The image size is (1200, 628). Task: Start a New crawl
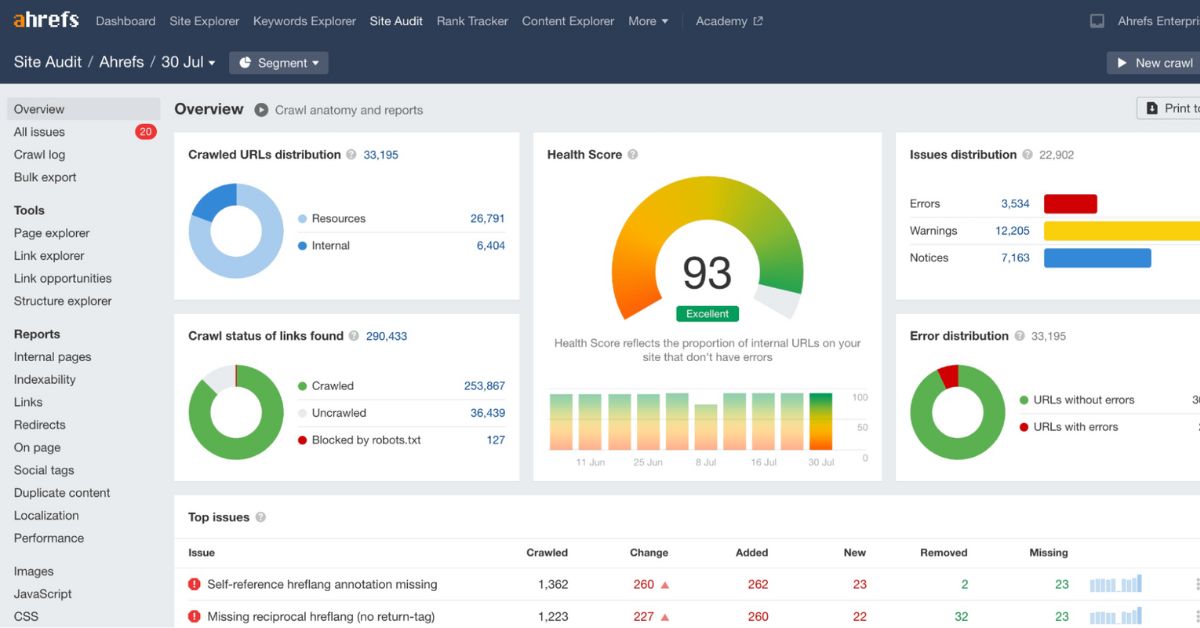[1154, 63]
